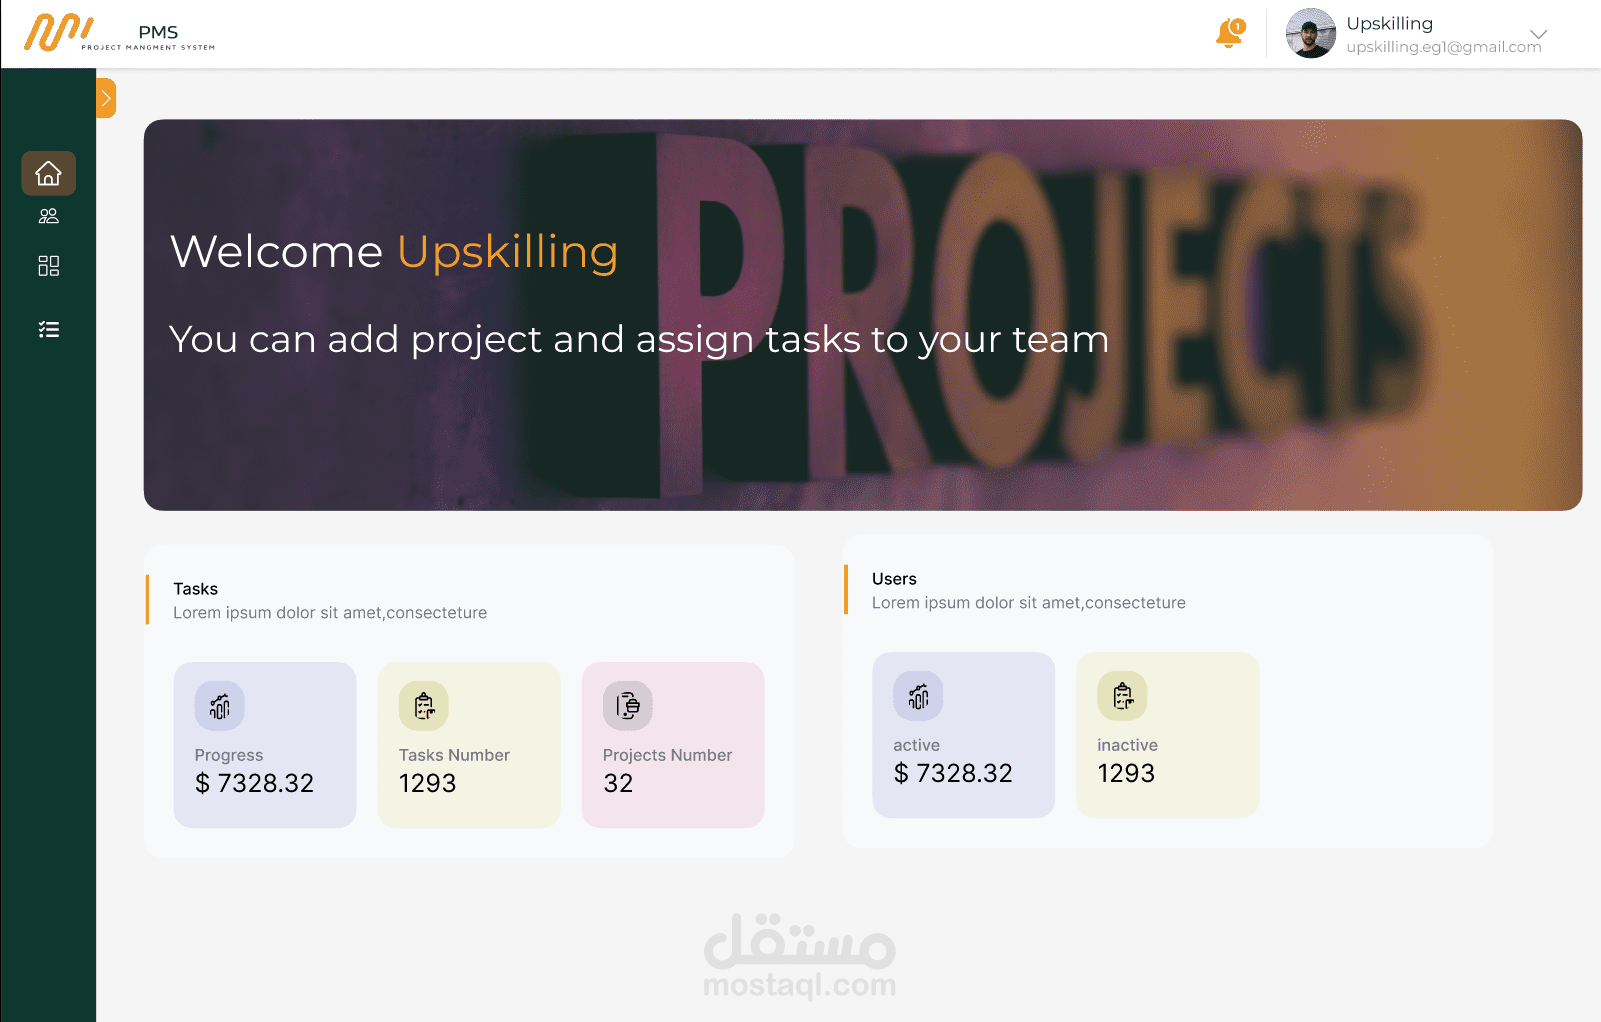Click the notification bell icon
The width and height of the screenshot is (1601, 1022).
click(x=1230, y=33)
